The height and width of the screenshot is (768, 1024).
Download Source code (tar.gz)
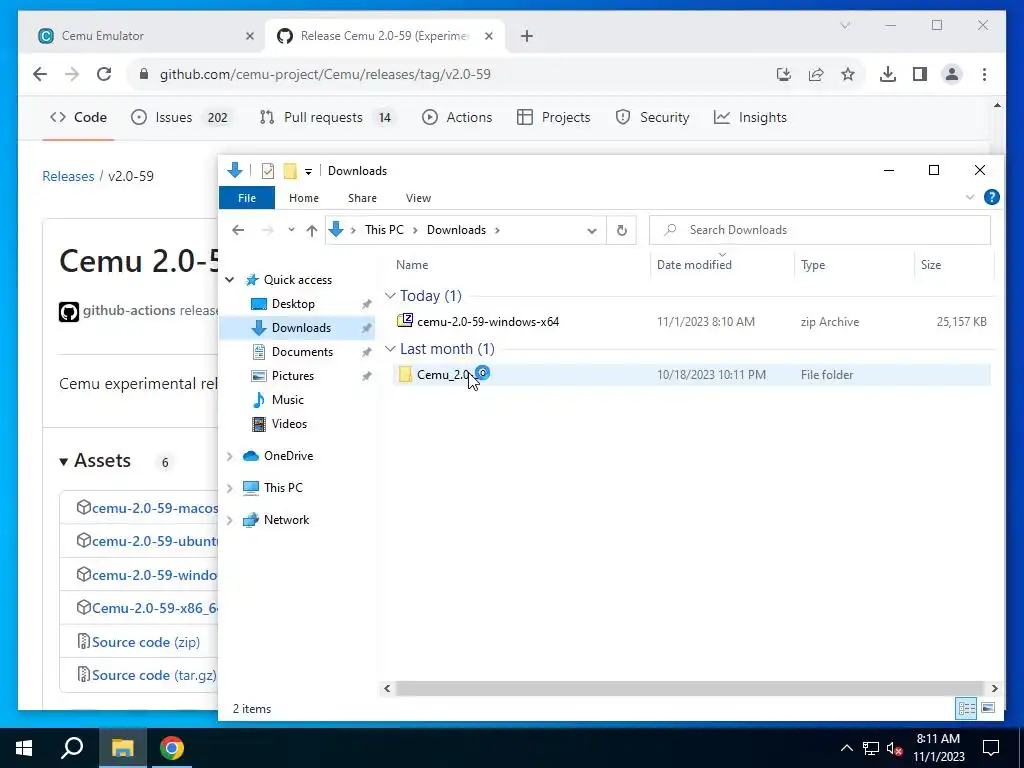tap(154, 676)
